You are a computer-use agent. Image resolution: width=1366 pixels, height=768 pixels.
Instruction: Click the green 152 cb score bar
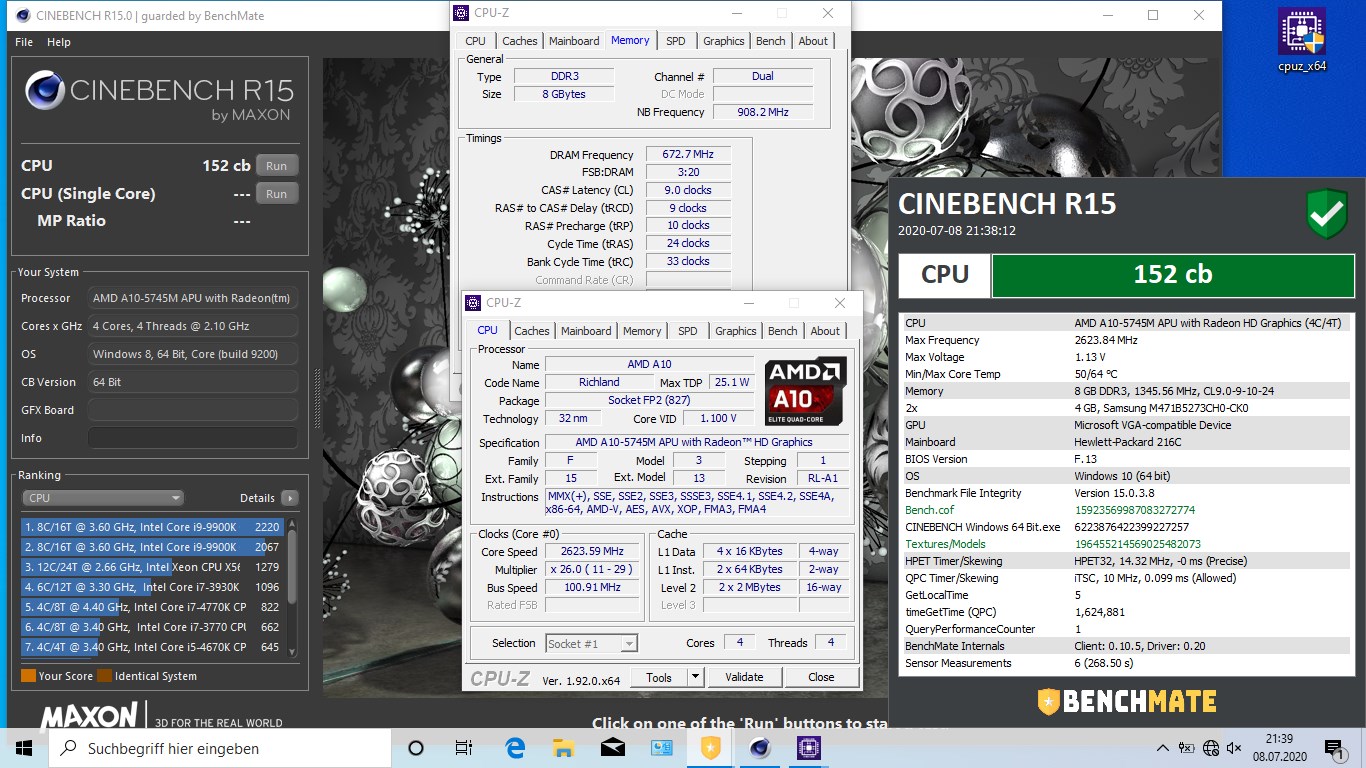click(x=1173, y=275)
